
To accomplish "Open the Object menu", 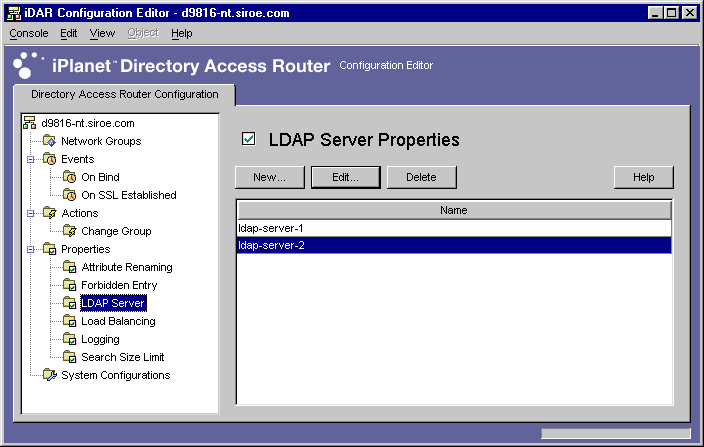I will click(x=143, y=33).
